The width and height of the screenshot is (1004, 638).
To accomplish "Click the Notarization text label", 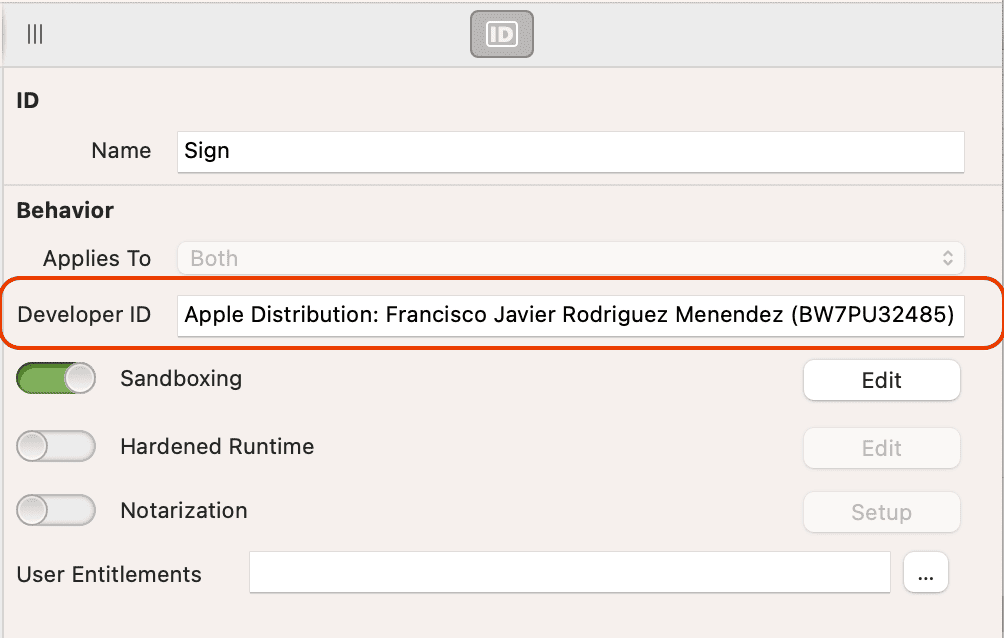I will [x=184, y=511].
